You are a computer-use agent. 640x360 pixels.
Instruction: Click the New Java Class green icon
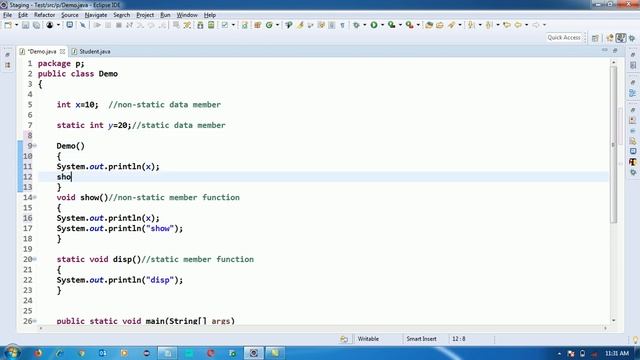(x=269, y=25)
